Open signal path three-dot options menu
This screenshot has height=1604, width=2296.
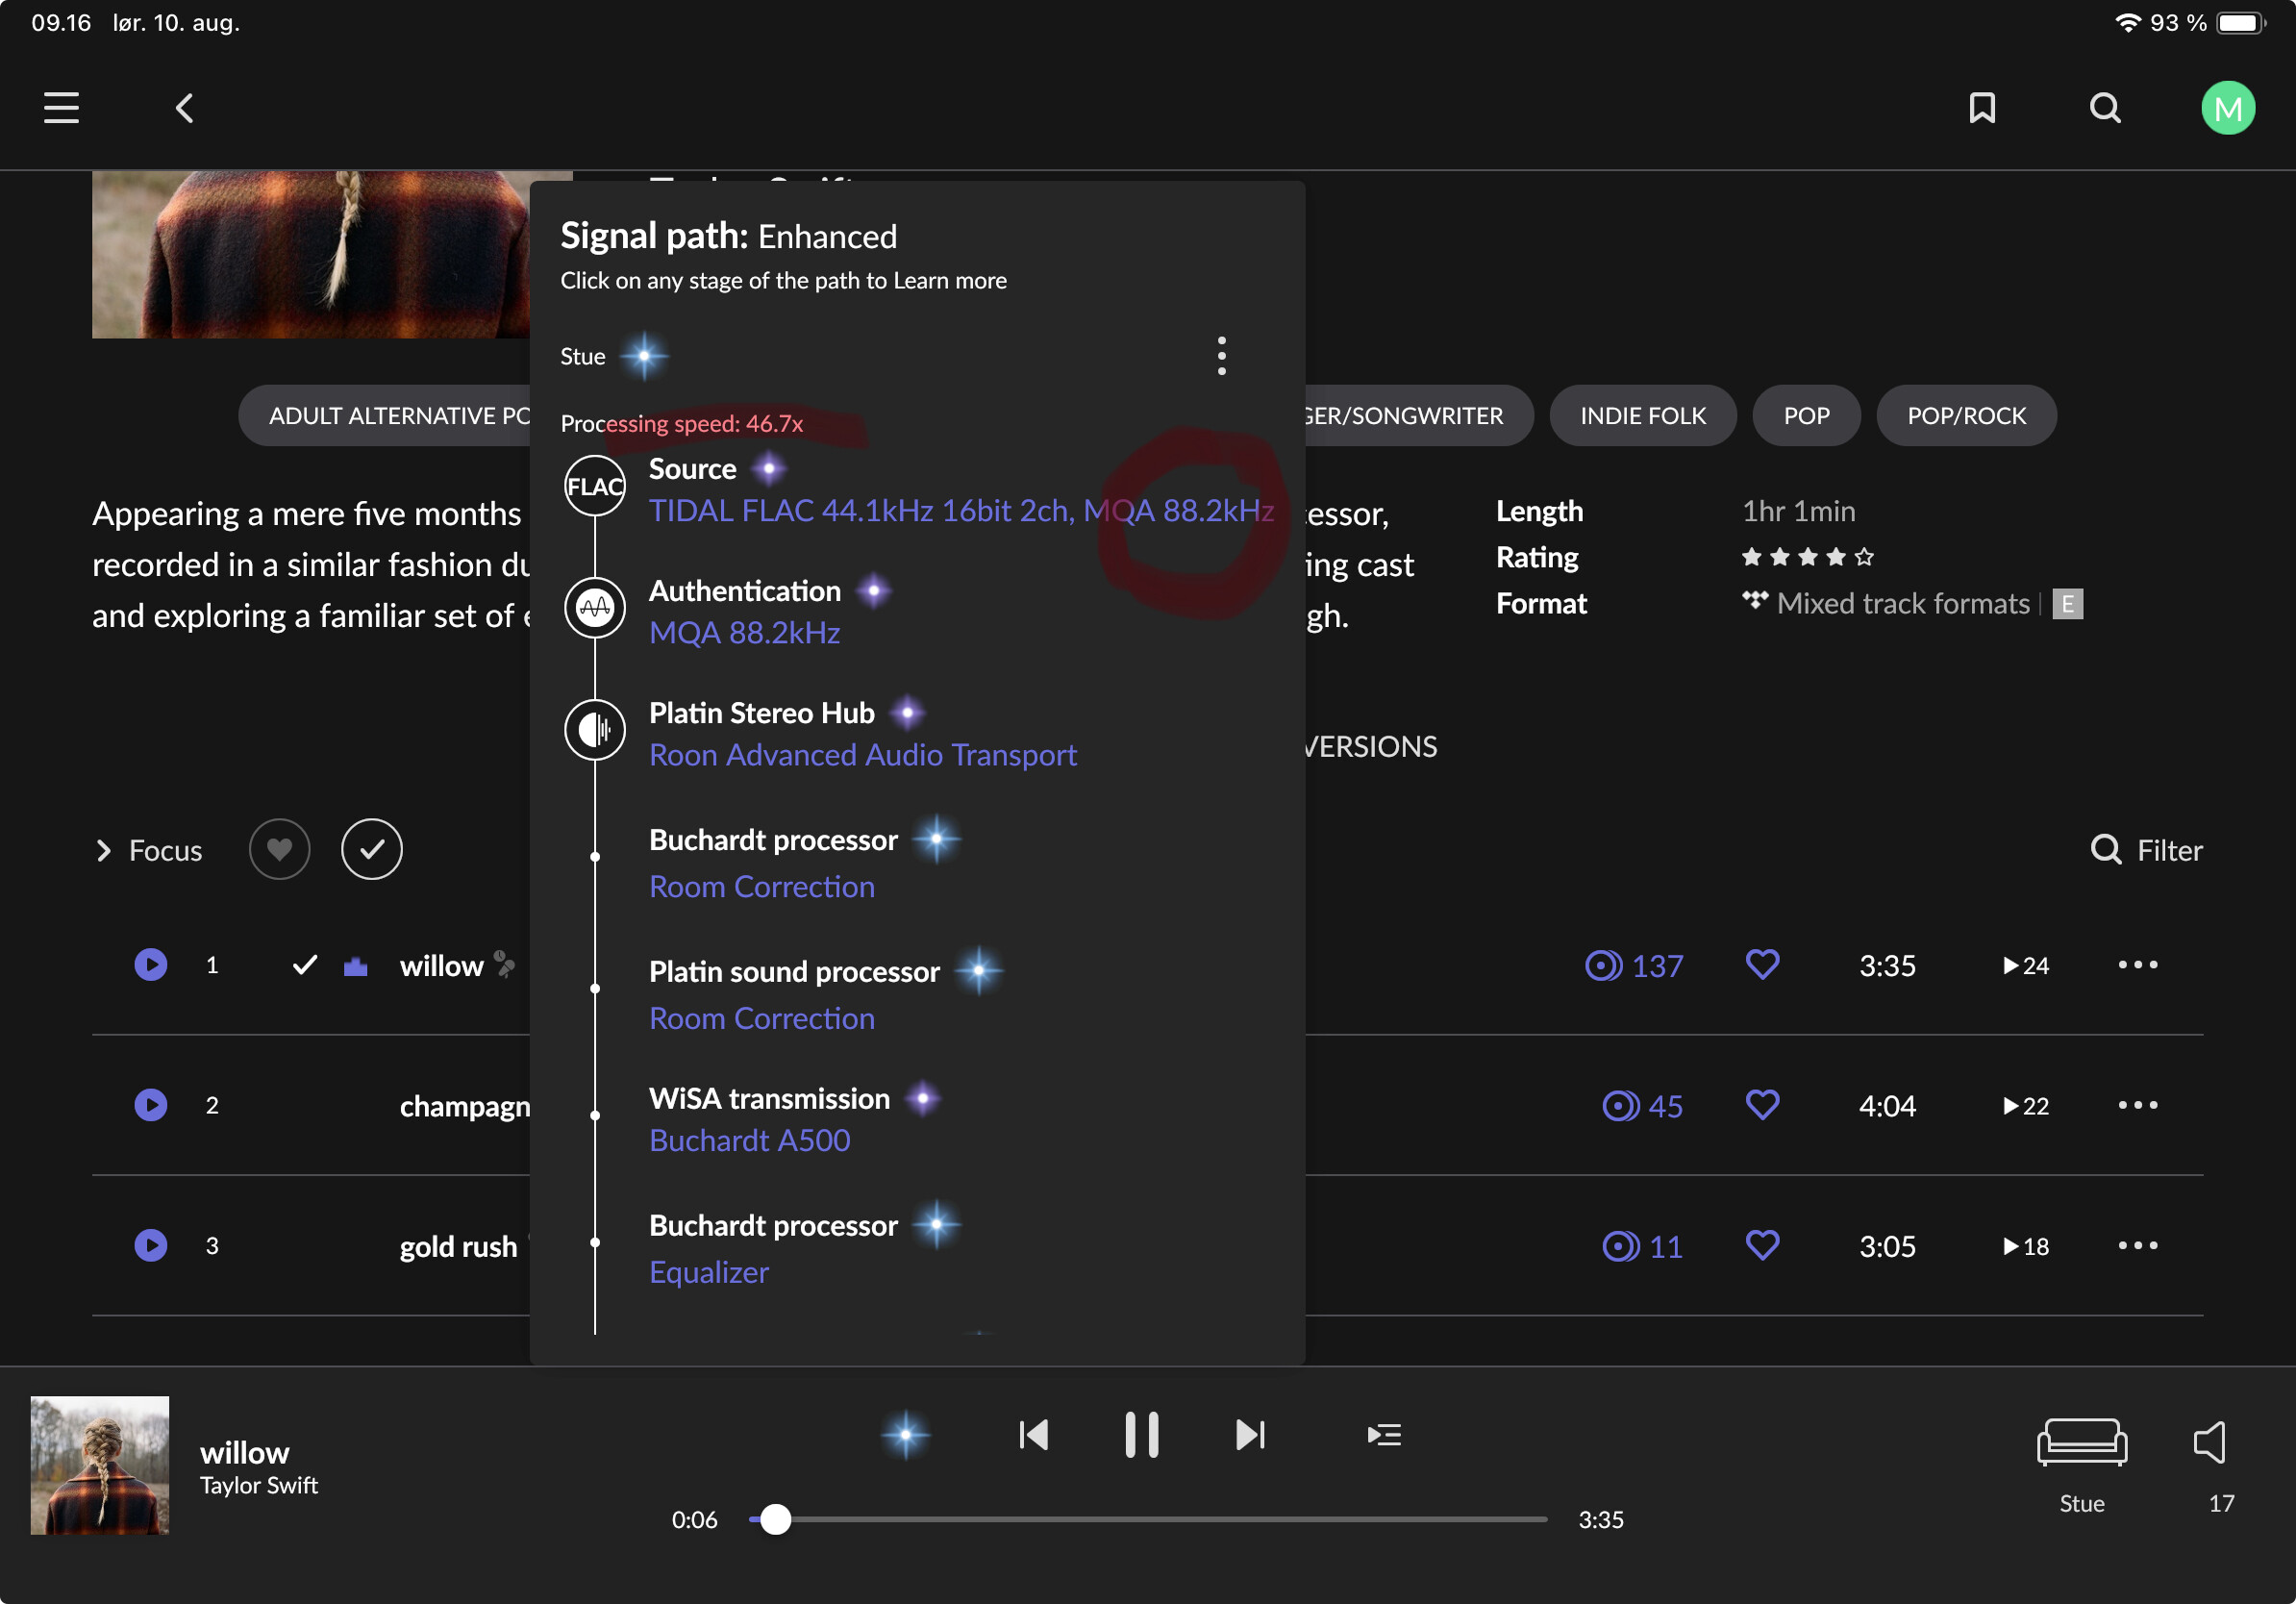tap(1221, 356)
